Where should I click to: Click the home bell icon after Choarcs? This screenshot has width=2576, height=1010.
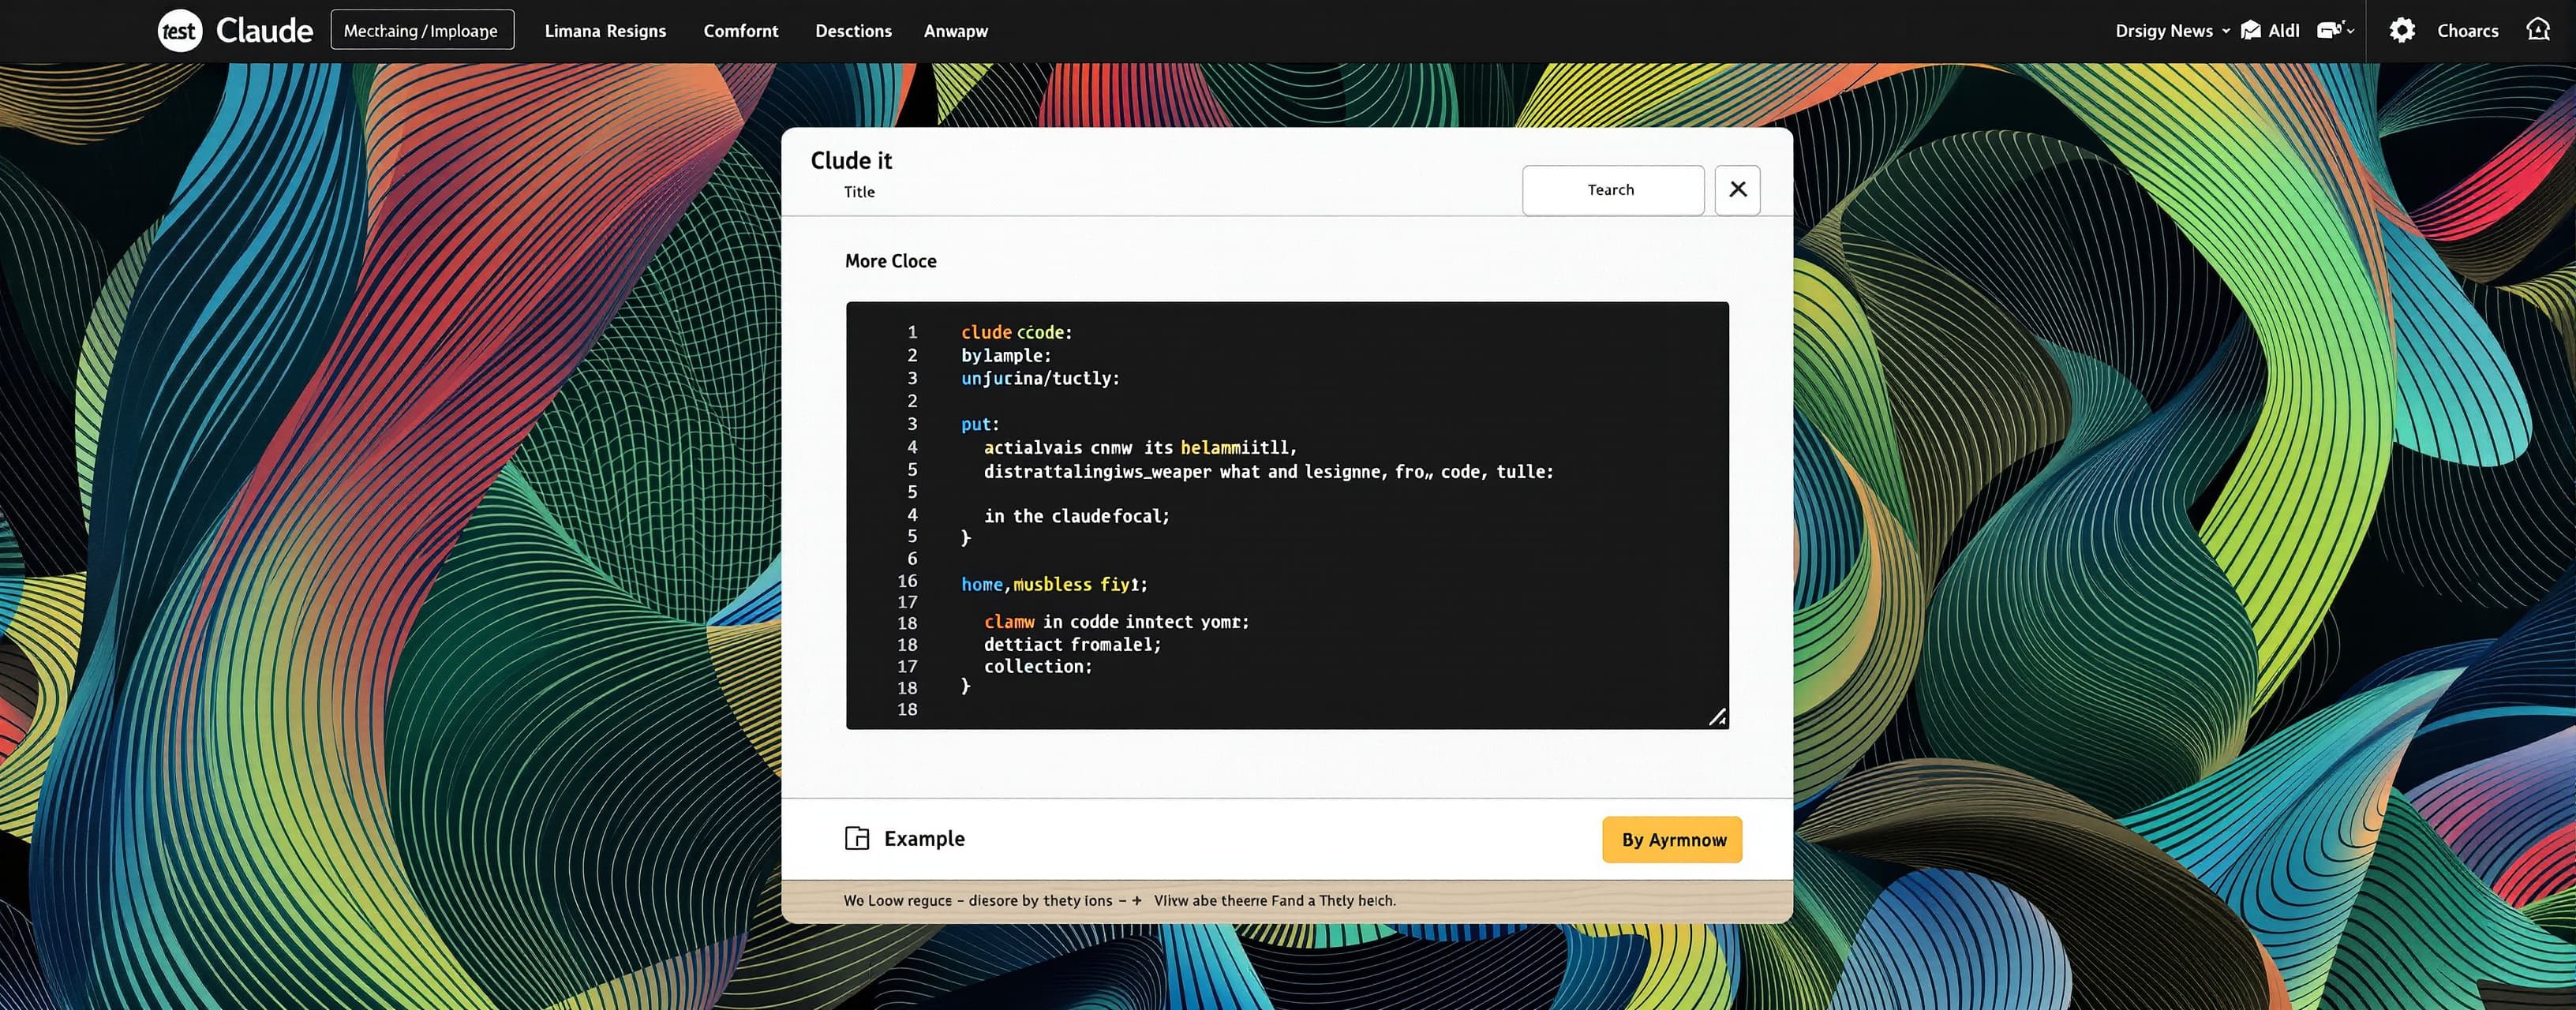point(2538,30)
